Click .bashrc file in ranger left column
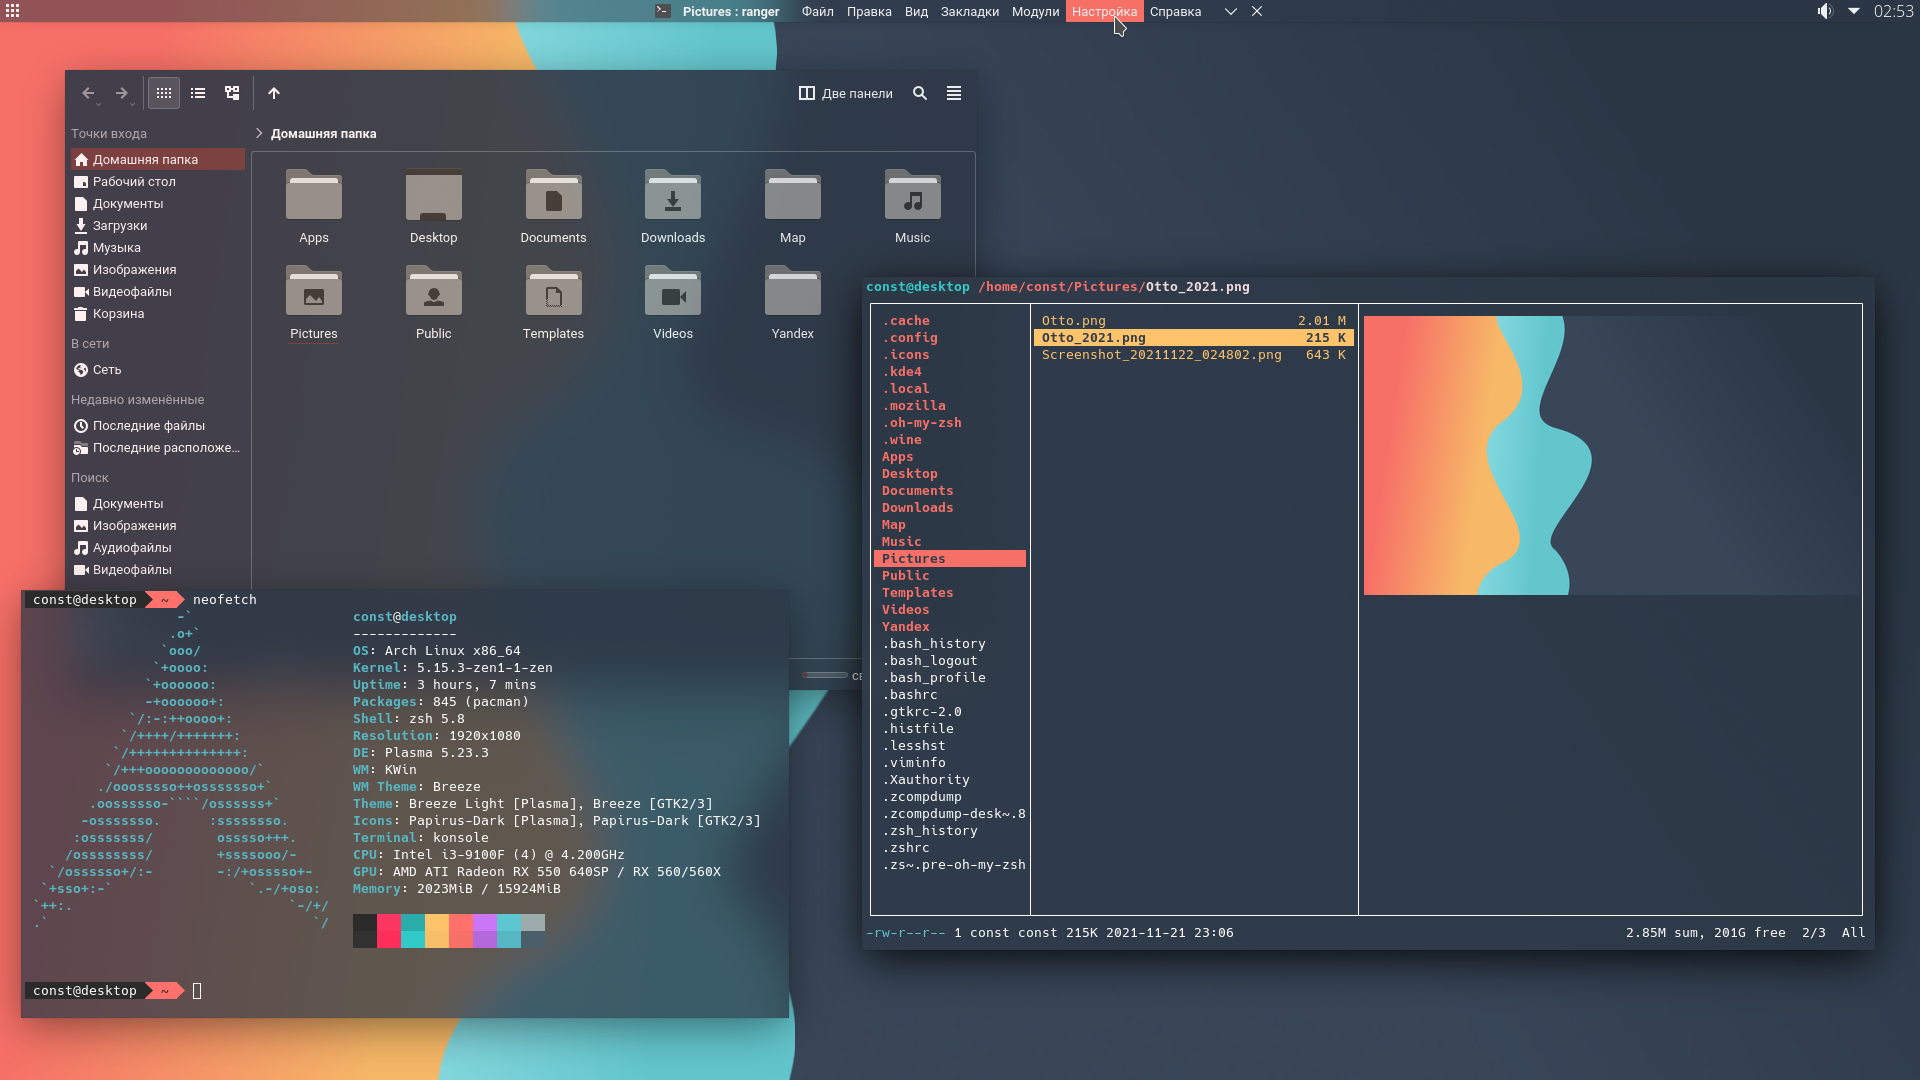Viewport: 1920px width, 1080px height. coord(909,695)
